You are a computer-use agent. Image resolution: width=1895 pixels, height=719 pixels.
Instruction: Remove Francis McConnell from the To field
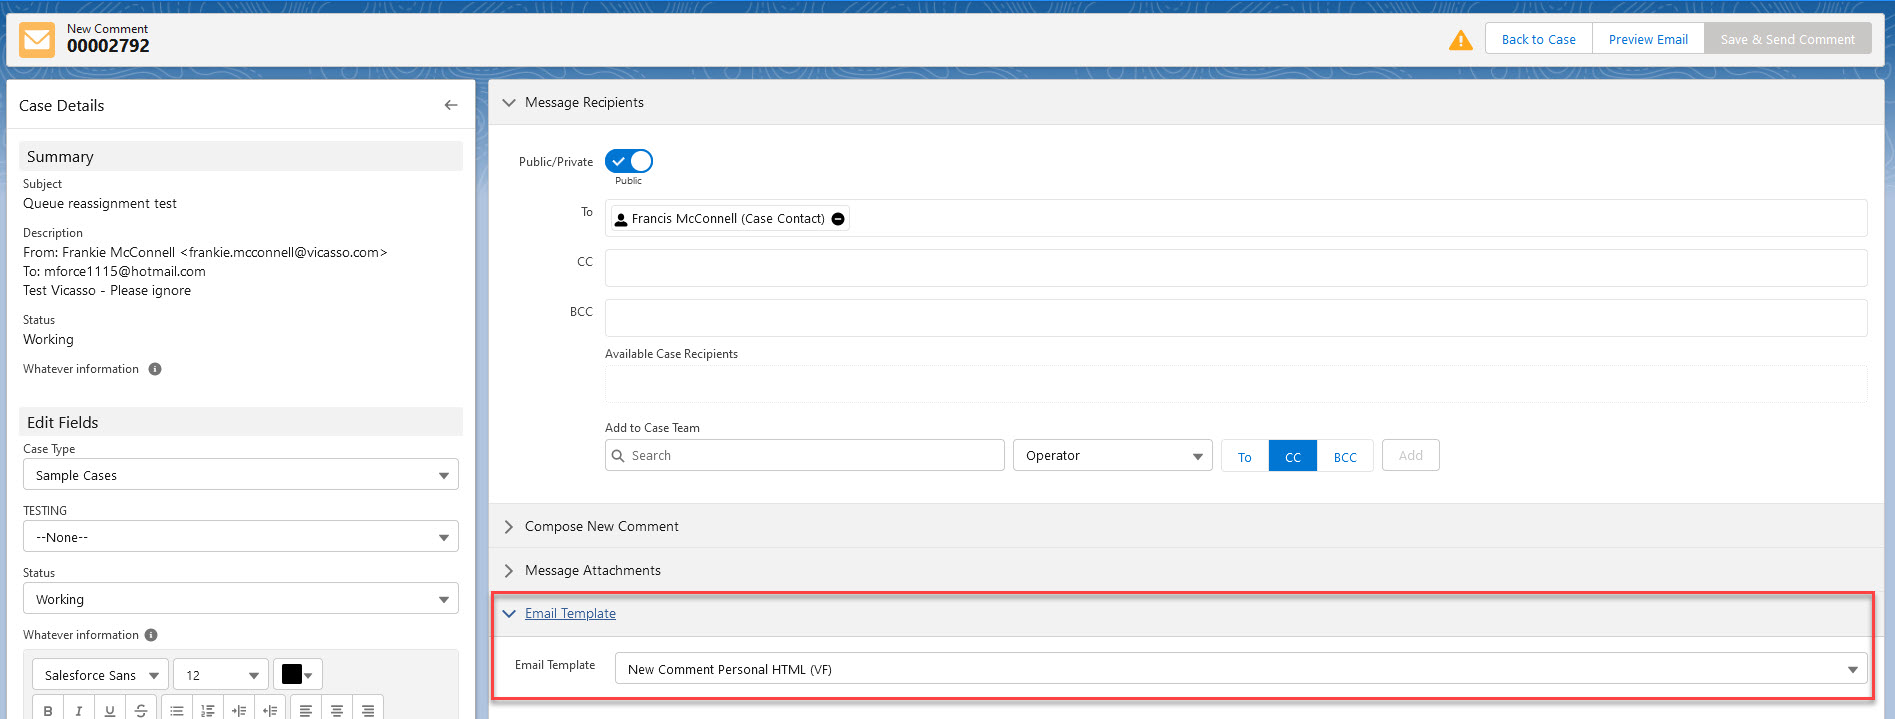[x=838, y=219]
